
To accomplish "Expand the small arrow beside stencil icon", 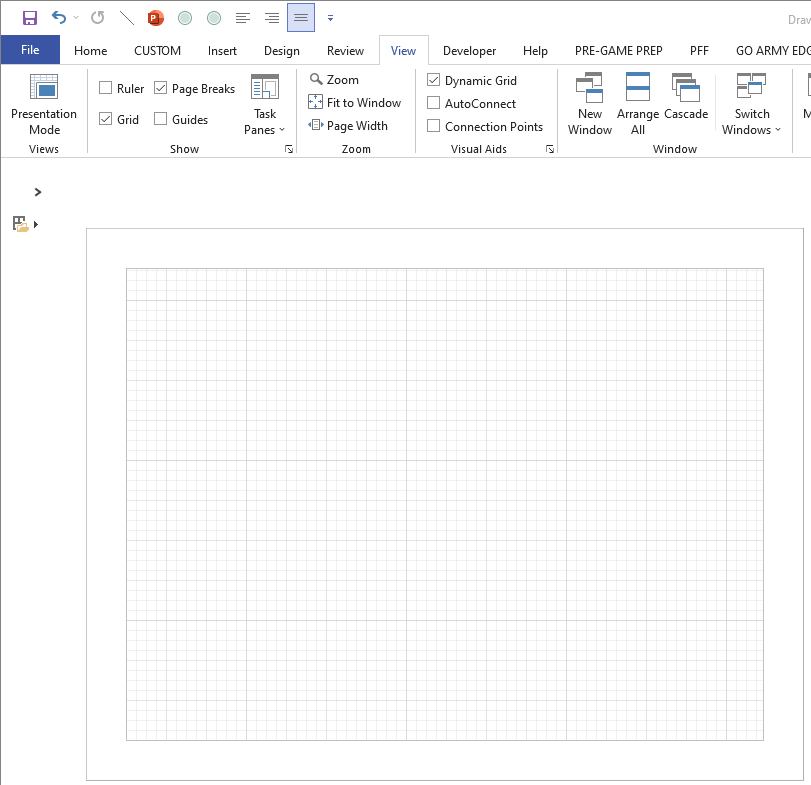I will 36,224.
